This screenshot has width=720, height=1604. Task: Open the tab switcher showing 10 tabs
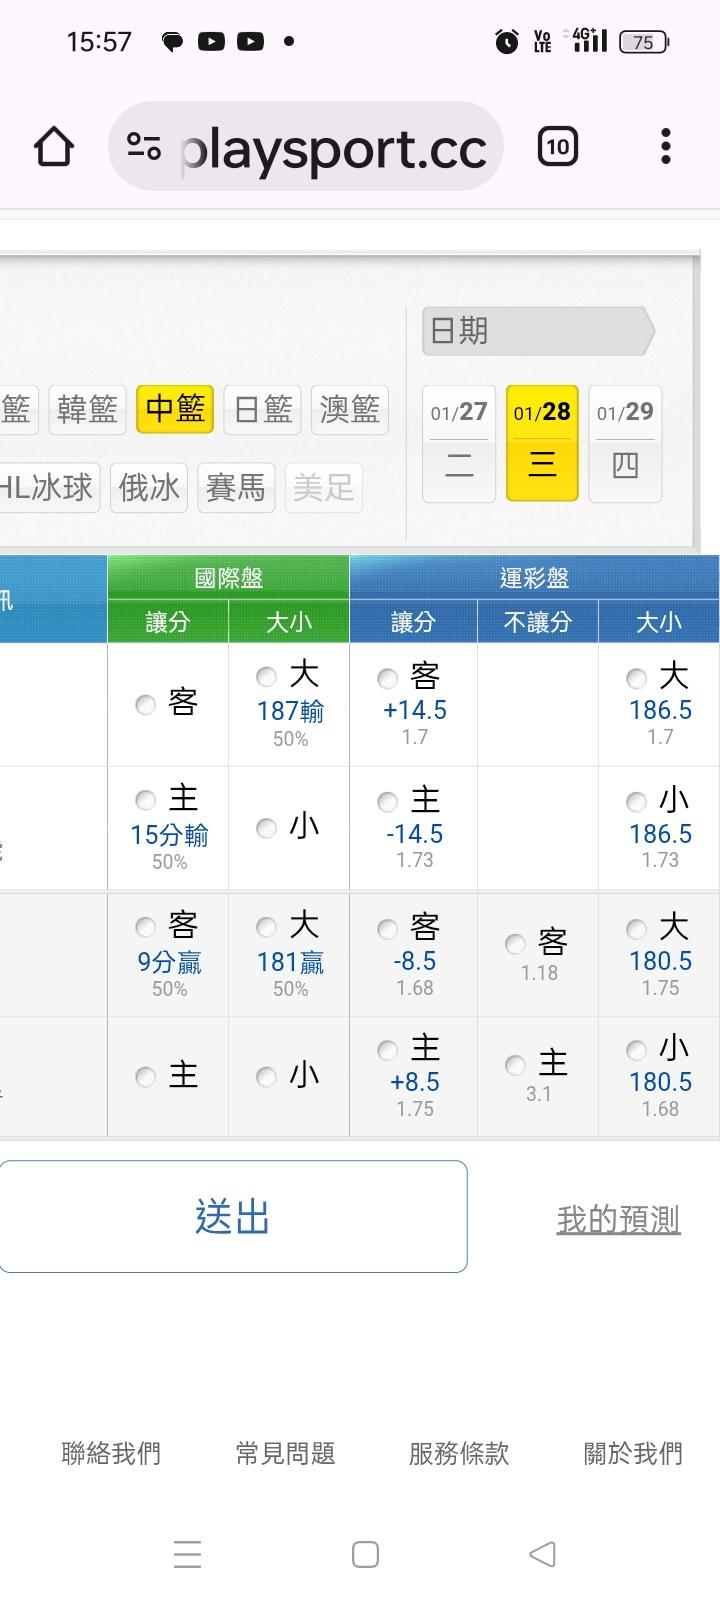pos(558,147)
